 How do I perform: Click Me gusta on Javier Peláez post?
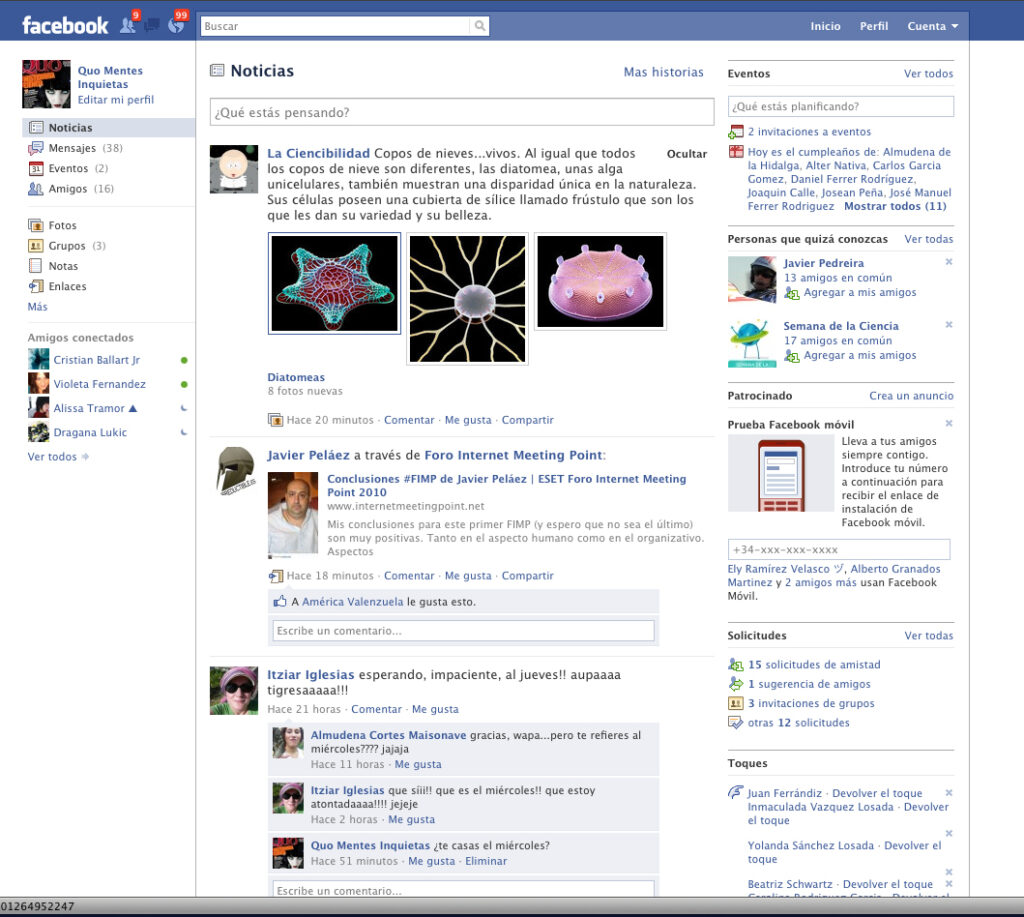coord(468,575)
